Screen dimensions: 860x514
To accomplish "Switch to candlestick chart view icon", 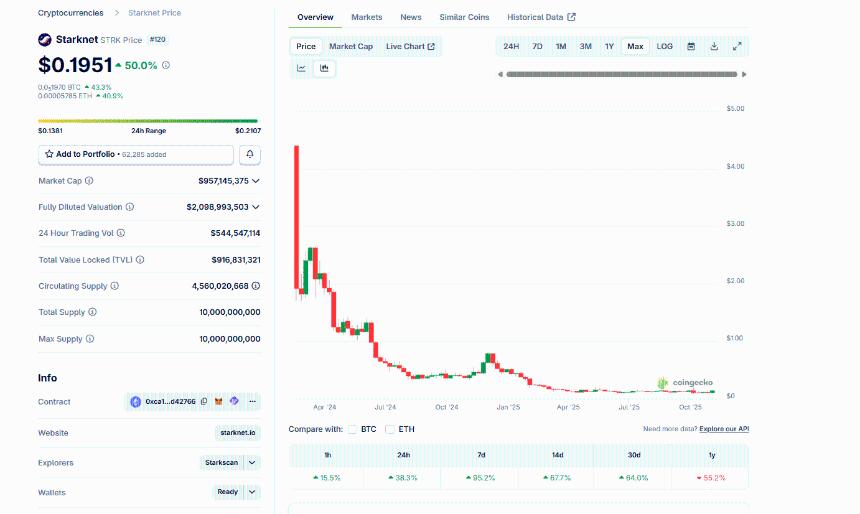I will [x=324, y=69].
